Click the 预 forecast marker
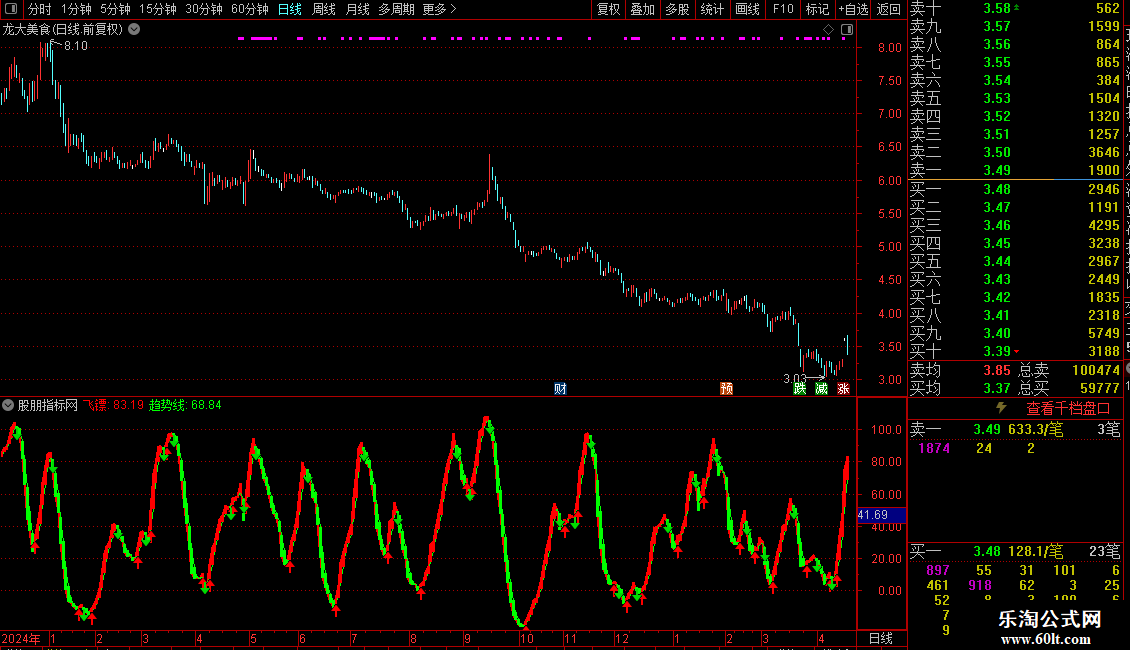Image resolution: width=1130 pixels, height=650 pixels. tap(726, 388)
